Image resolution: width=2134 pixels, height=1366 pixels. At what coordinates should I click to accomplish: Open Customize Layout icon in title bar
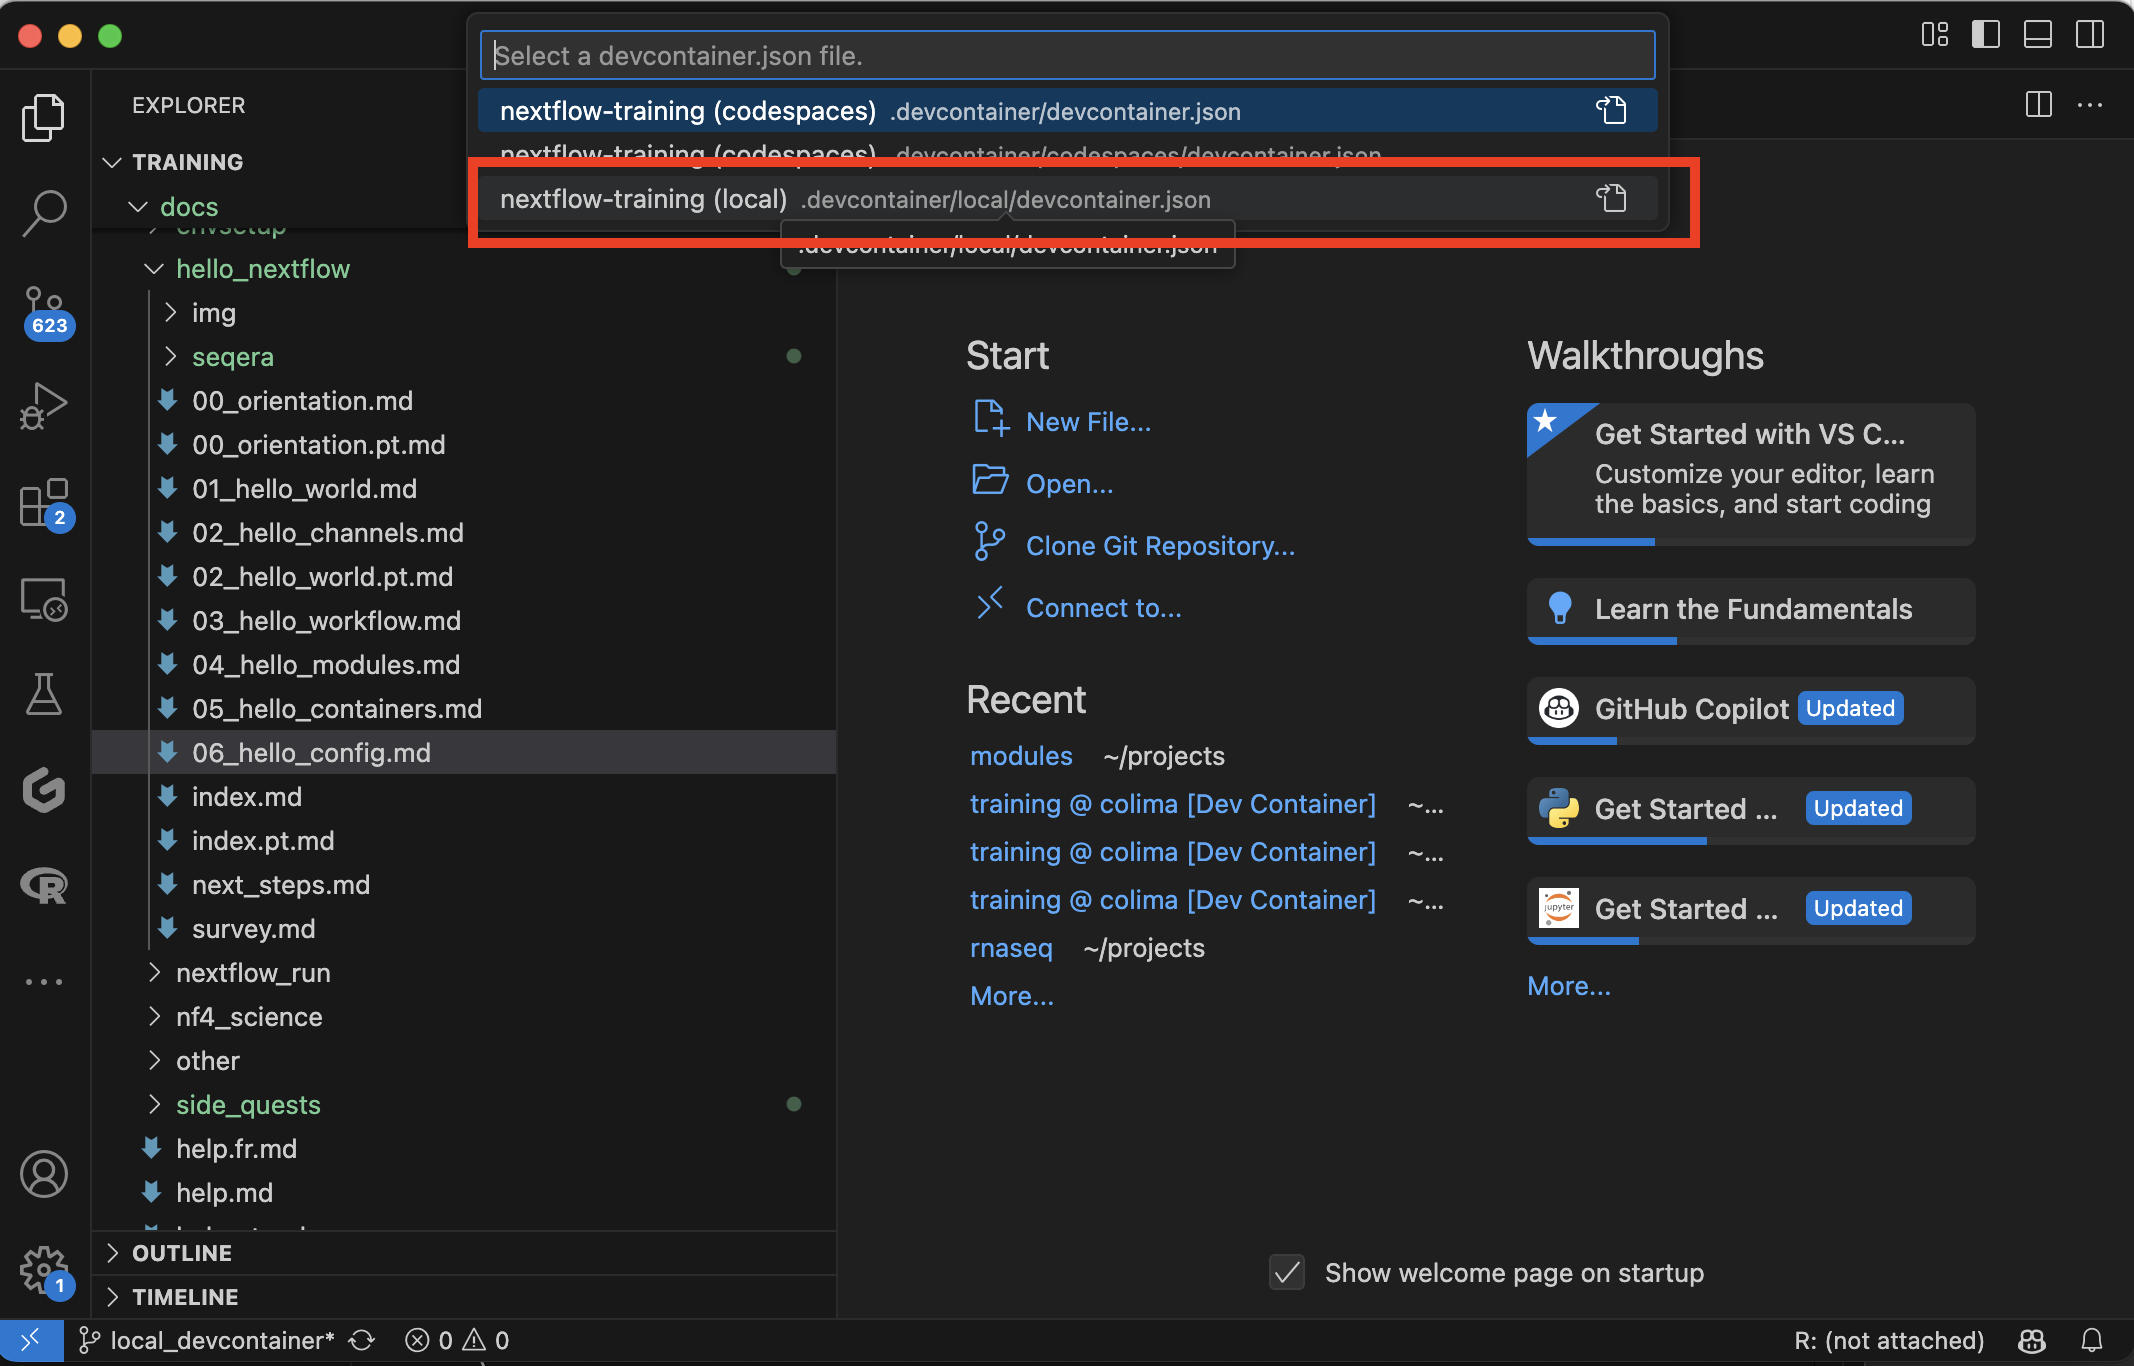pos(1935,35)
